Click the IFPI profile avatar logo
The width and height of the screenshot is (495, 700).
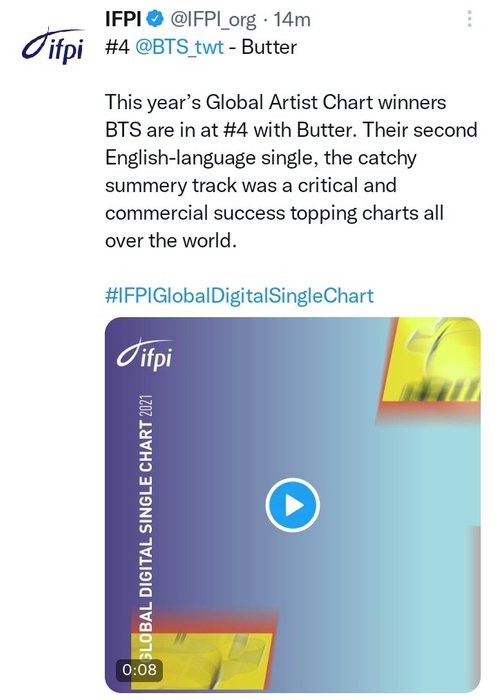tap(53, 45)
